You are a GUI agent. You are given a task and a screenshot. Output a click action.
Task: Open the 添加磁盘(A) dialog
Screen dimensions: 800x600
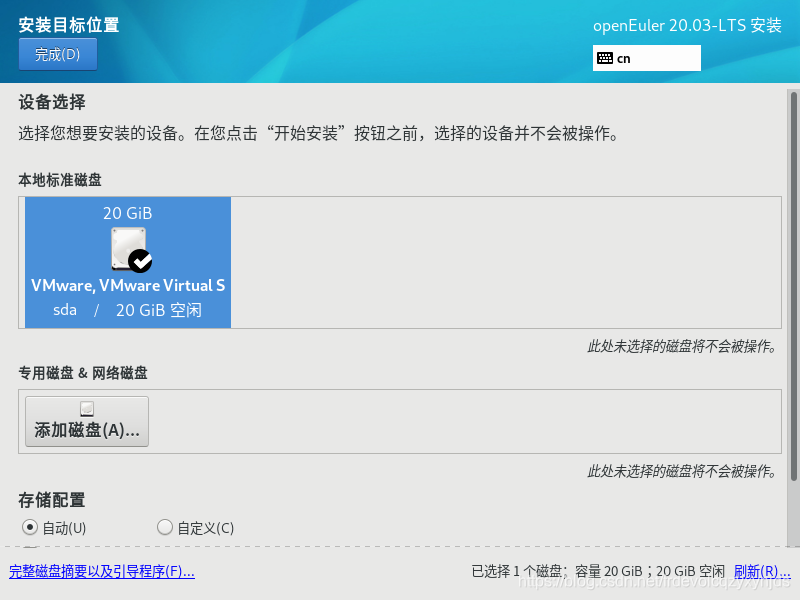point(86,421)
